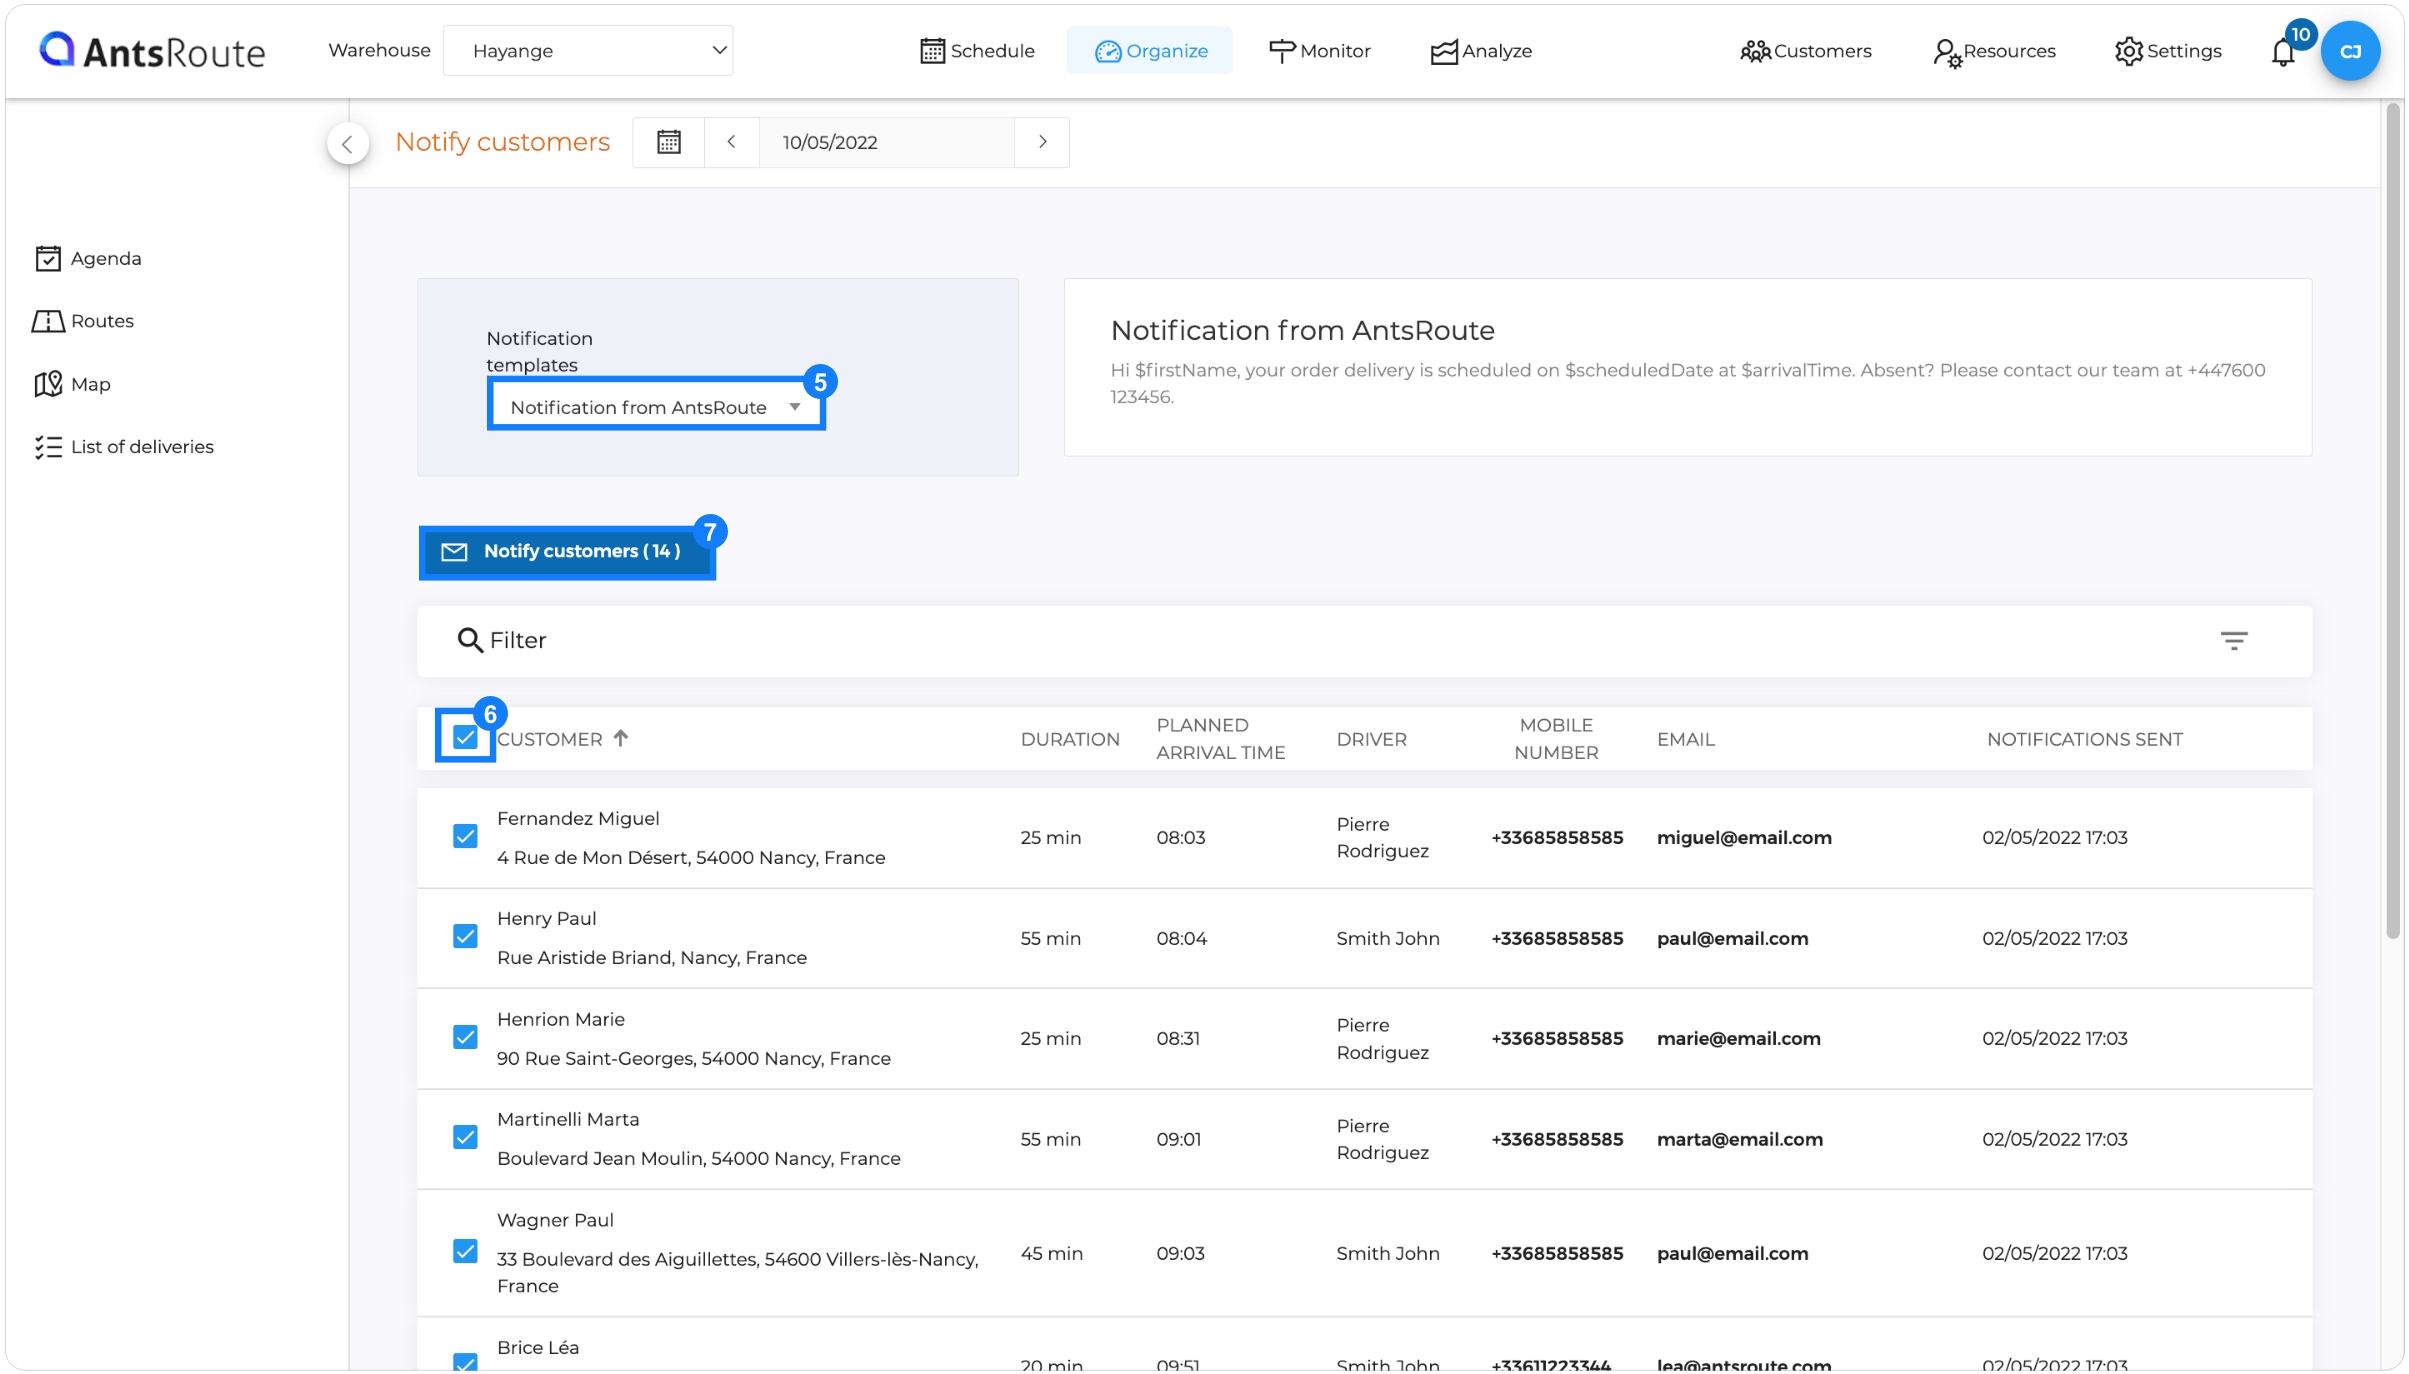This screenshot has height=1374, width=2409.
Task: Open Settings from the top bar
Action: (2168, 50)
